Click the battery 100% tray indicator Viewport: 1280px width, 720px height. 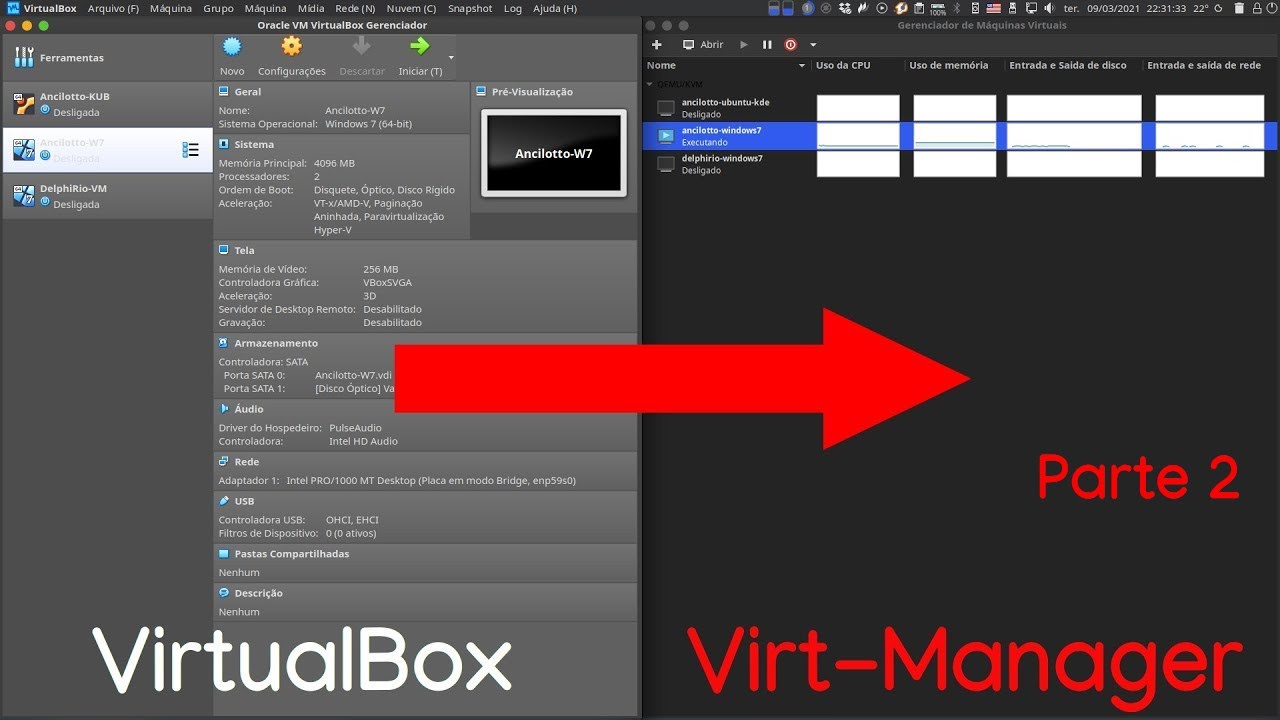pos(937,9)
